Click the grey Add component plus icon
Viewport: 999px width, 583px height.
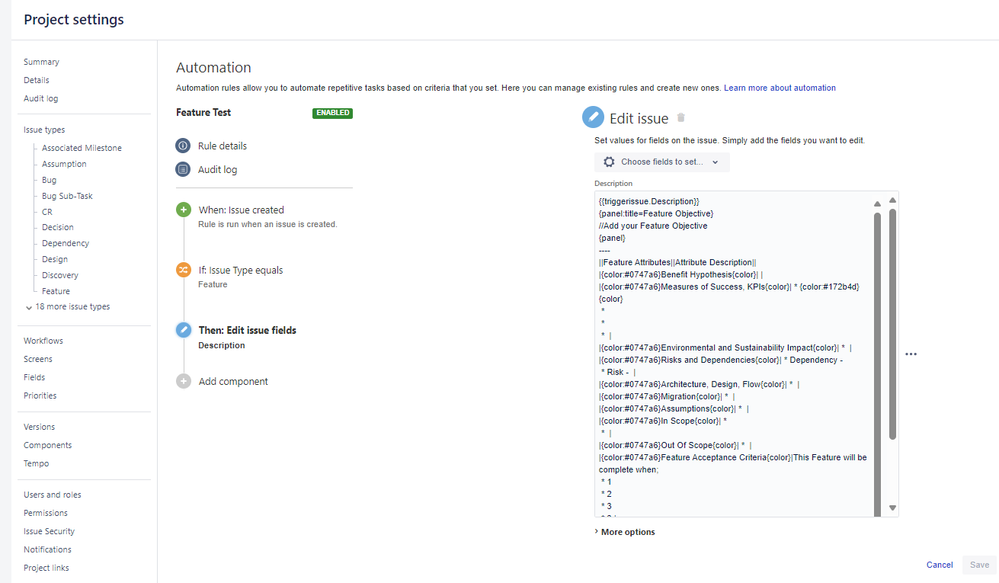tap(183, 381)
